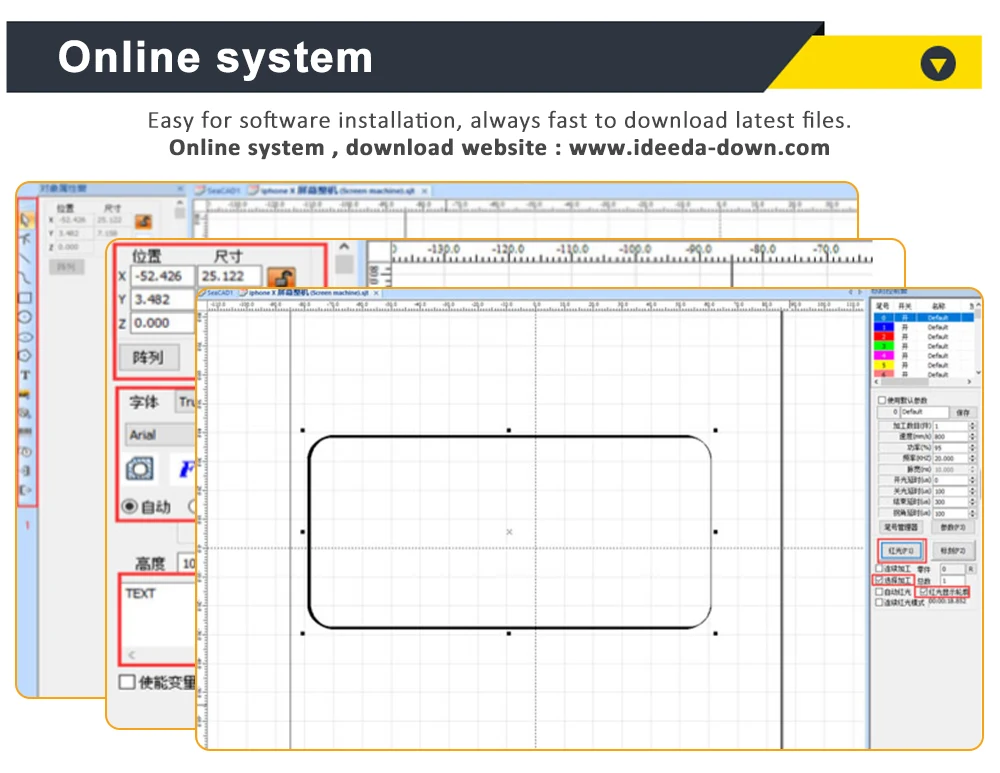Enable the 使用默认参数 checkbox
The width and height of the screenshot is (1000, 773).
[882, 401]
